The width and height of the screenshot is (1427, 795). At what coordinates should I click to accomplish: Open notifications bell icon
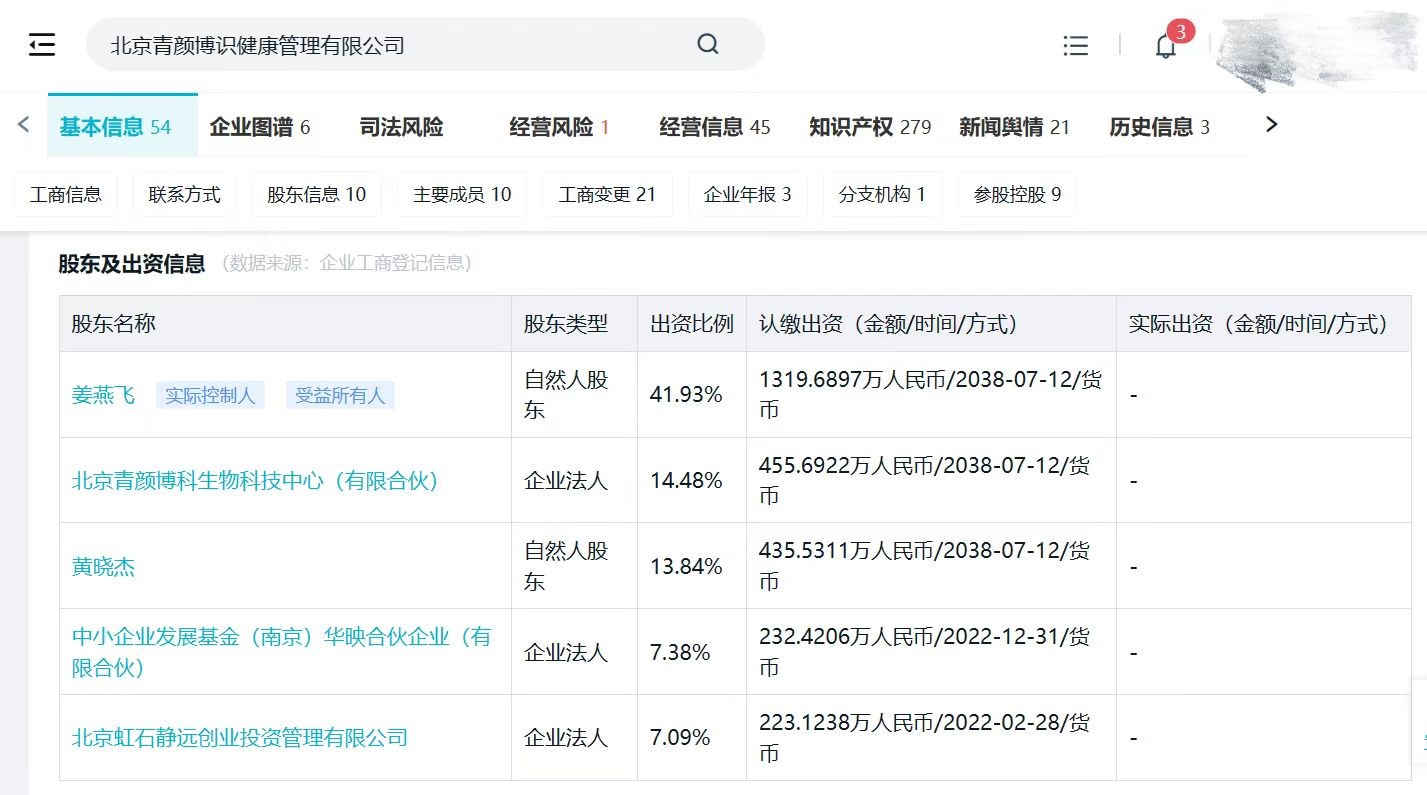click(1165, 46)
